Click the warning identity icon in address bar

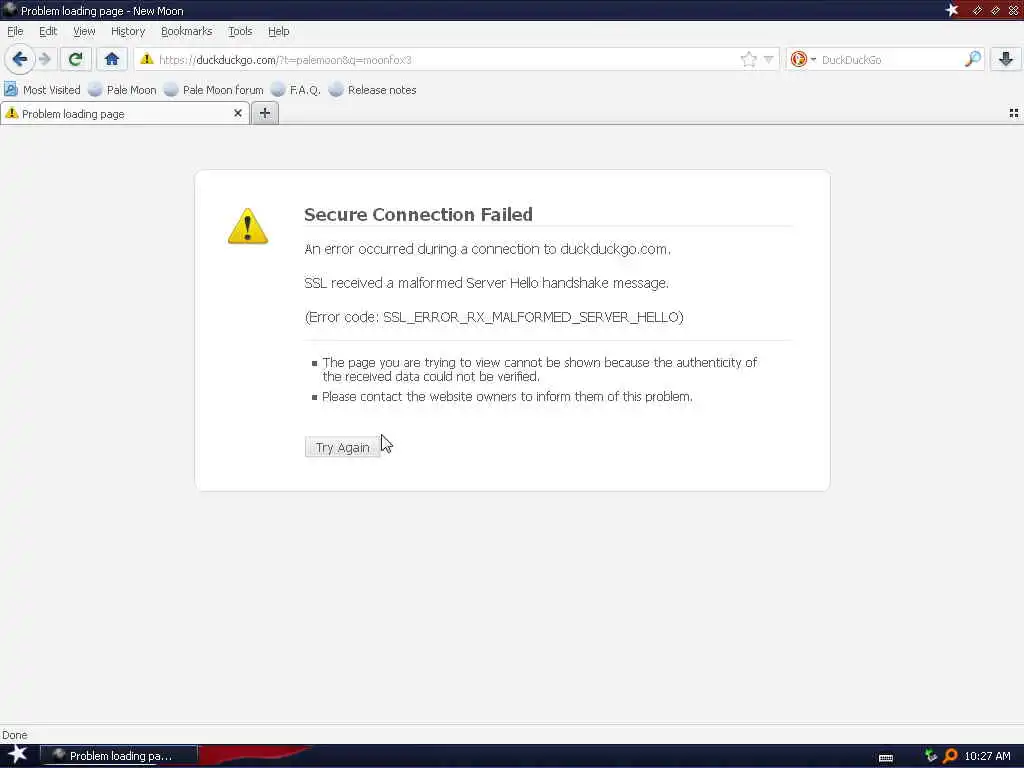pos(147,59)
